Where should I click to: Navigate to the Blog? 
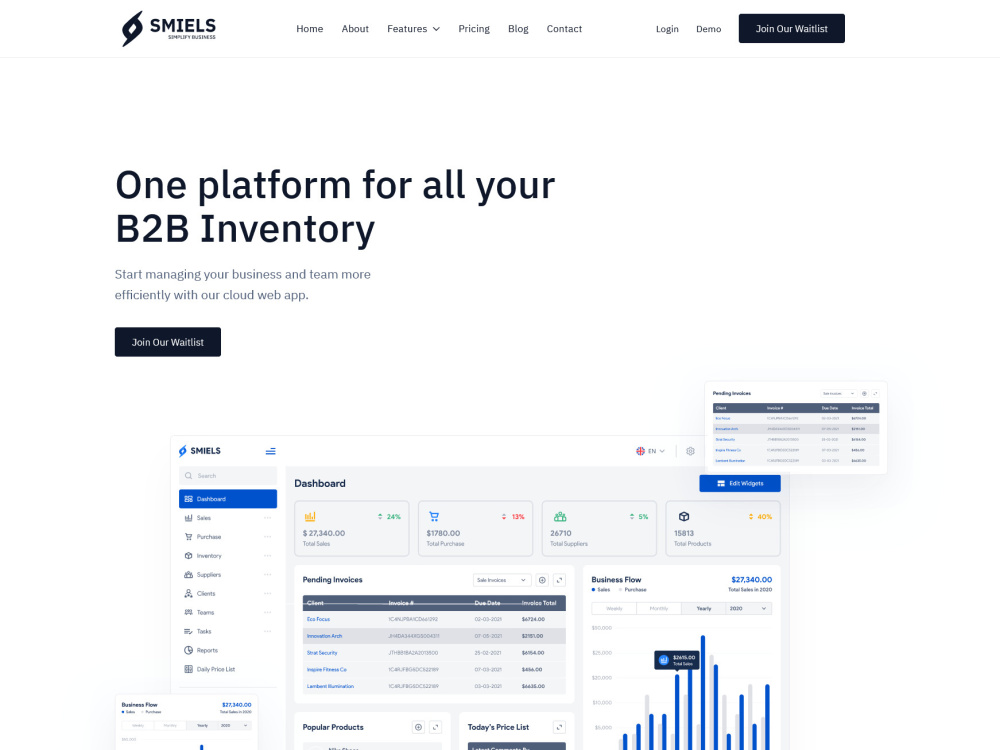[518, 29]
